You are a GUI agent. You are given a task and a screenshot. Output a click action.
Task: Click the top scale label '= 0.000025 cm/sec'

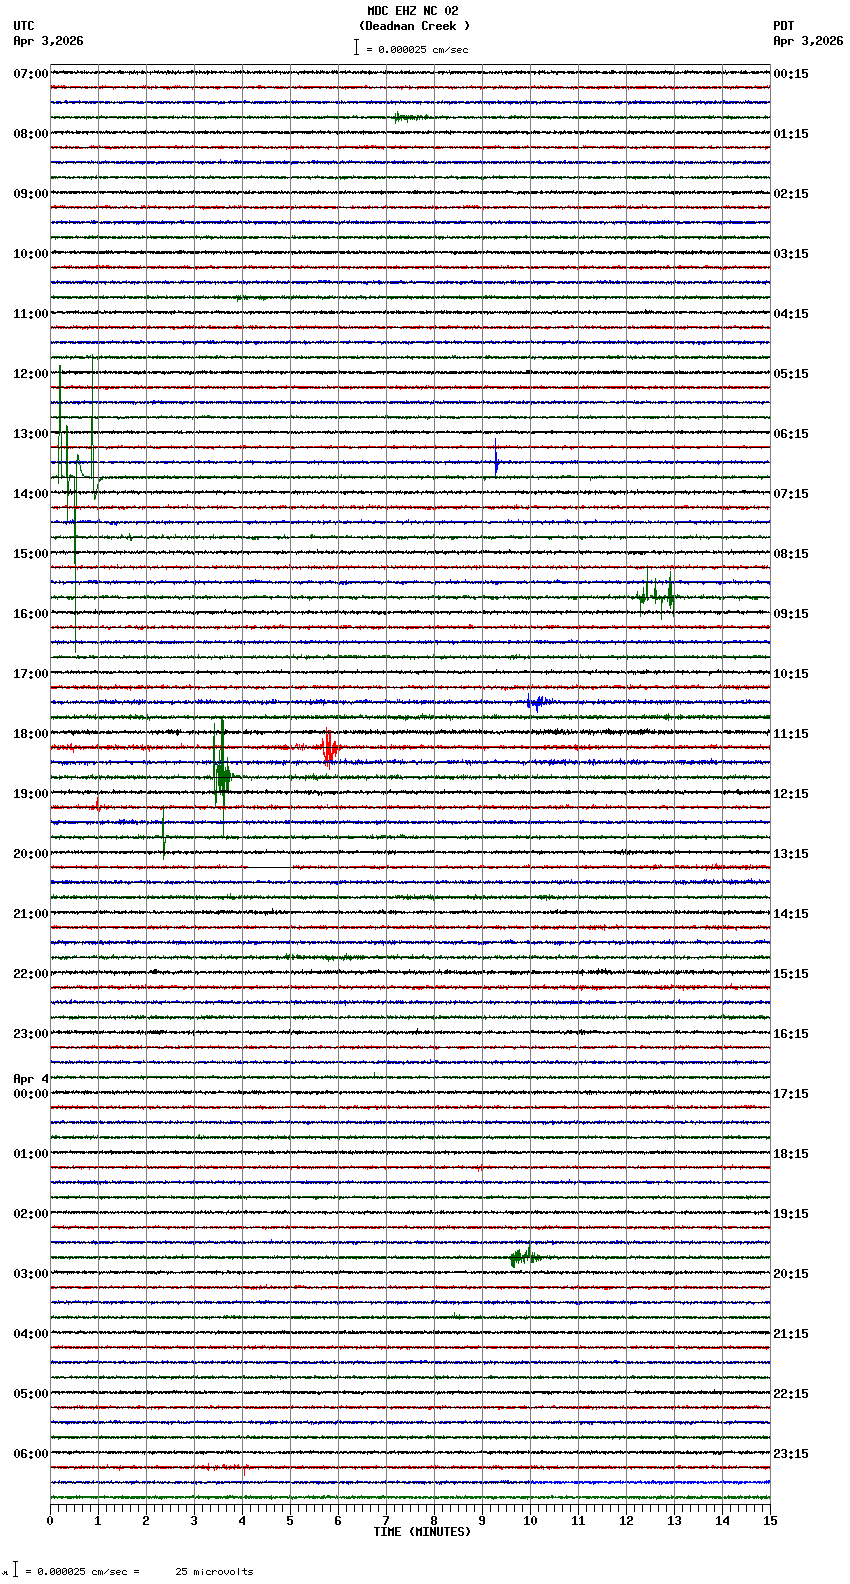click(x=417, y=49)
